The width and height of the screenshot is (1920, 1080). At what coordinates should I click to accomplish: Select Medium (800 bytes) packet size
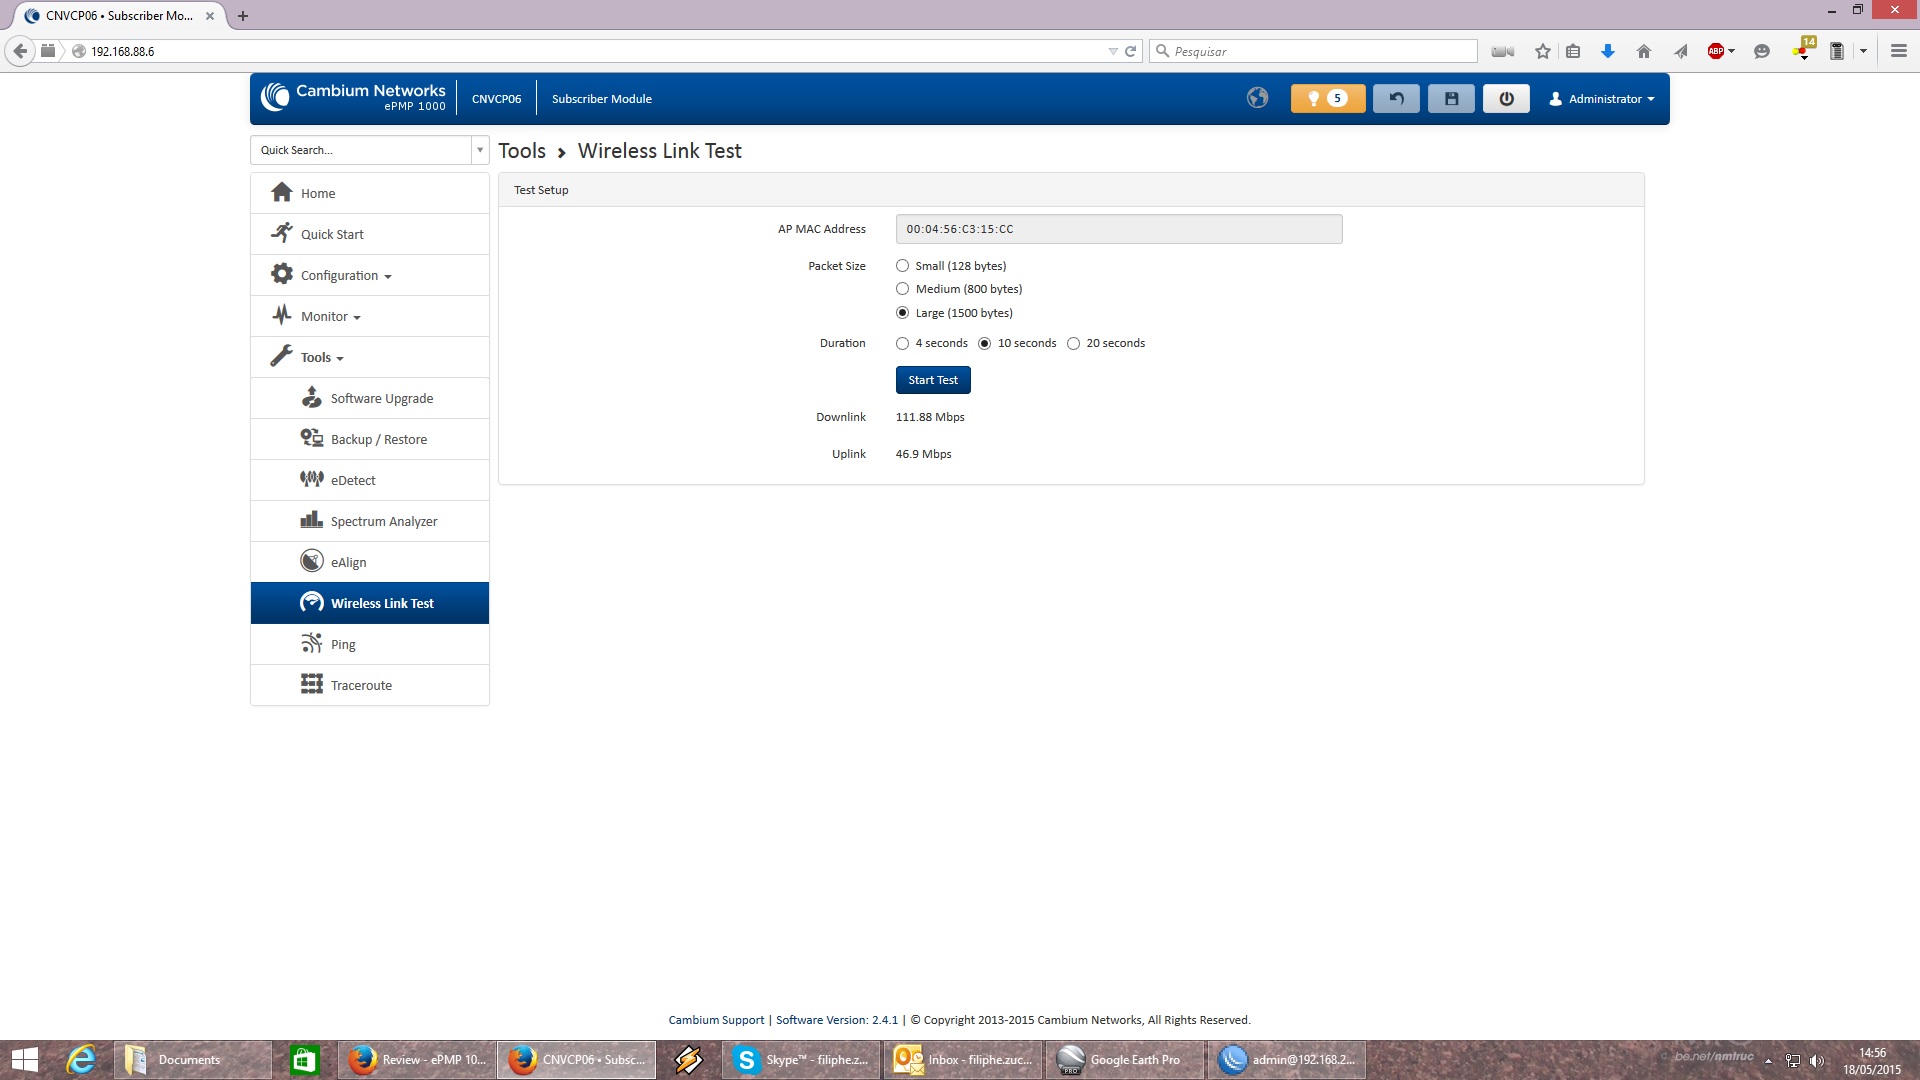tap(903, 289)
